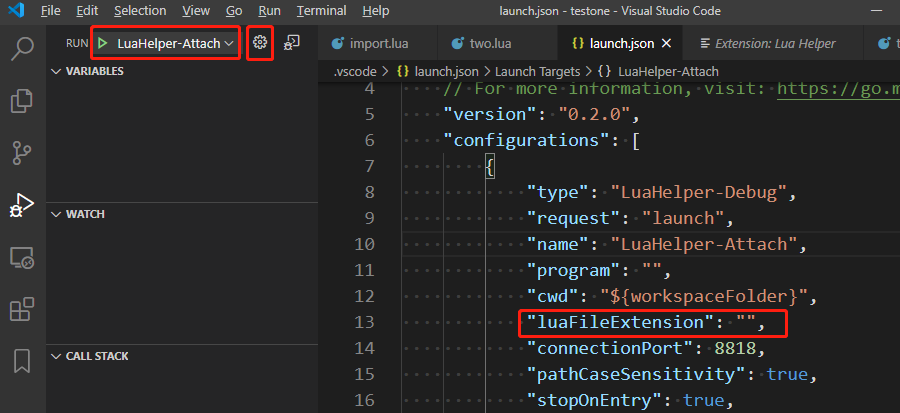Viewport: 900px width, 413px height.
Task: Click the "0.2.0" version value
Action: 595,114
